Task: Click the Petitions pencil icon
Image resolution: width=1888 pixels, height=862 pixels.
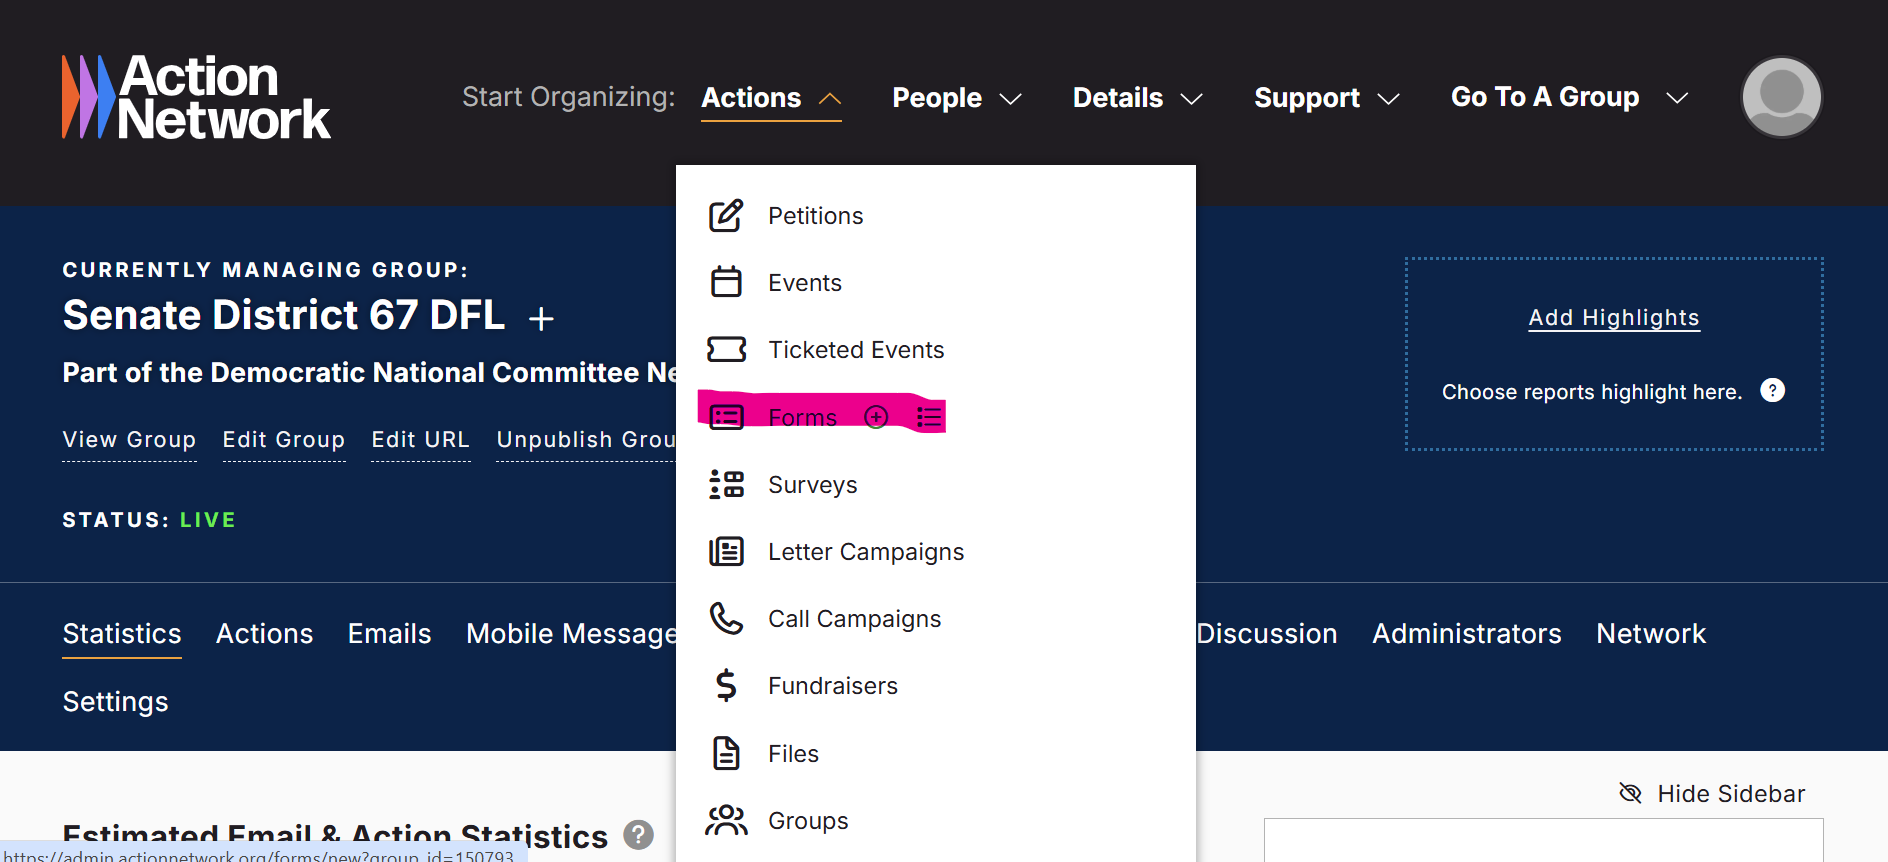Action: pos(726,216)
